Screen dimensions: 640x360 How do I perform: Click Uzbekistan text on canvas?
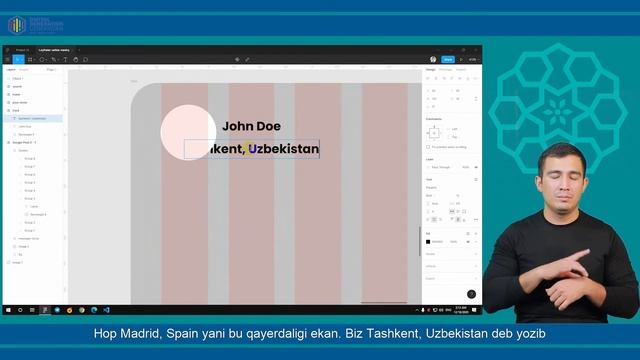pyautogui.click(x=284, y=149)
